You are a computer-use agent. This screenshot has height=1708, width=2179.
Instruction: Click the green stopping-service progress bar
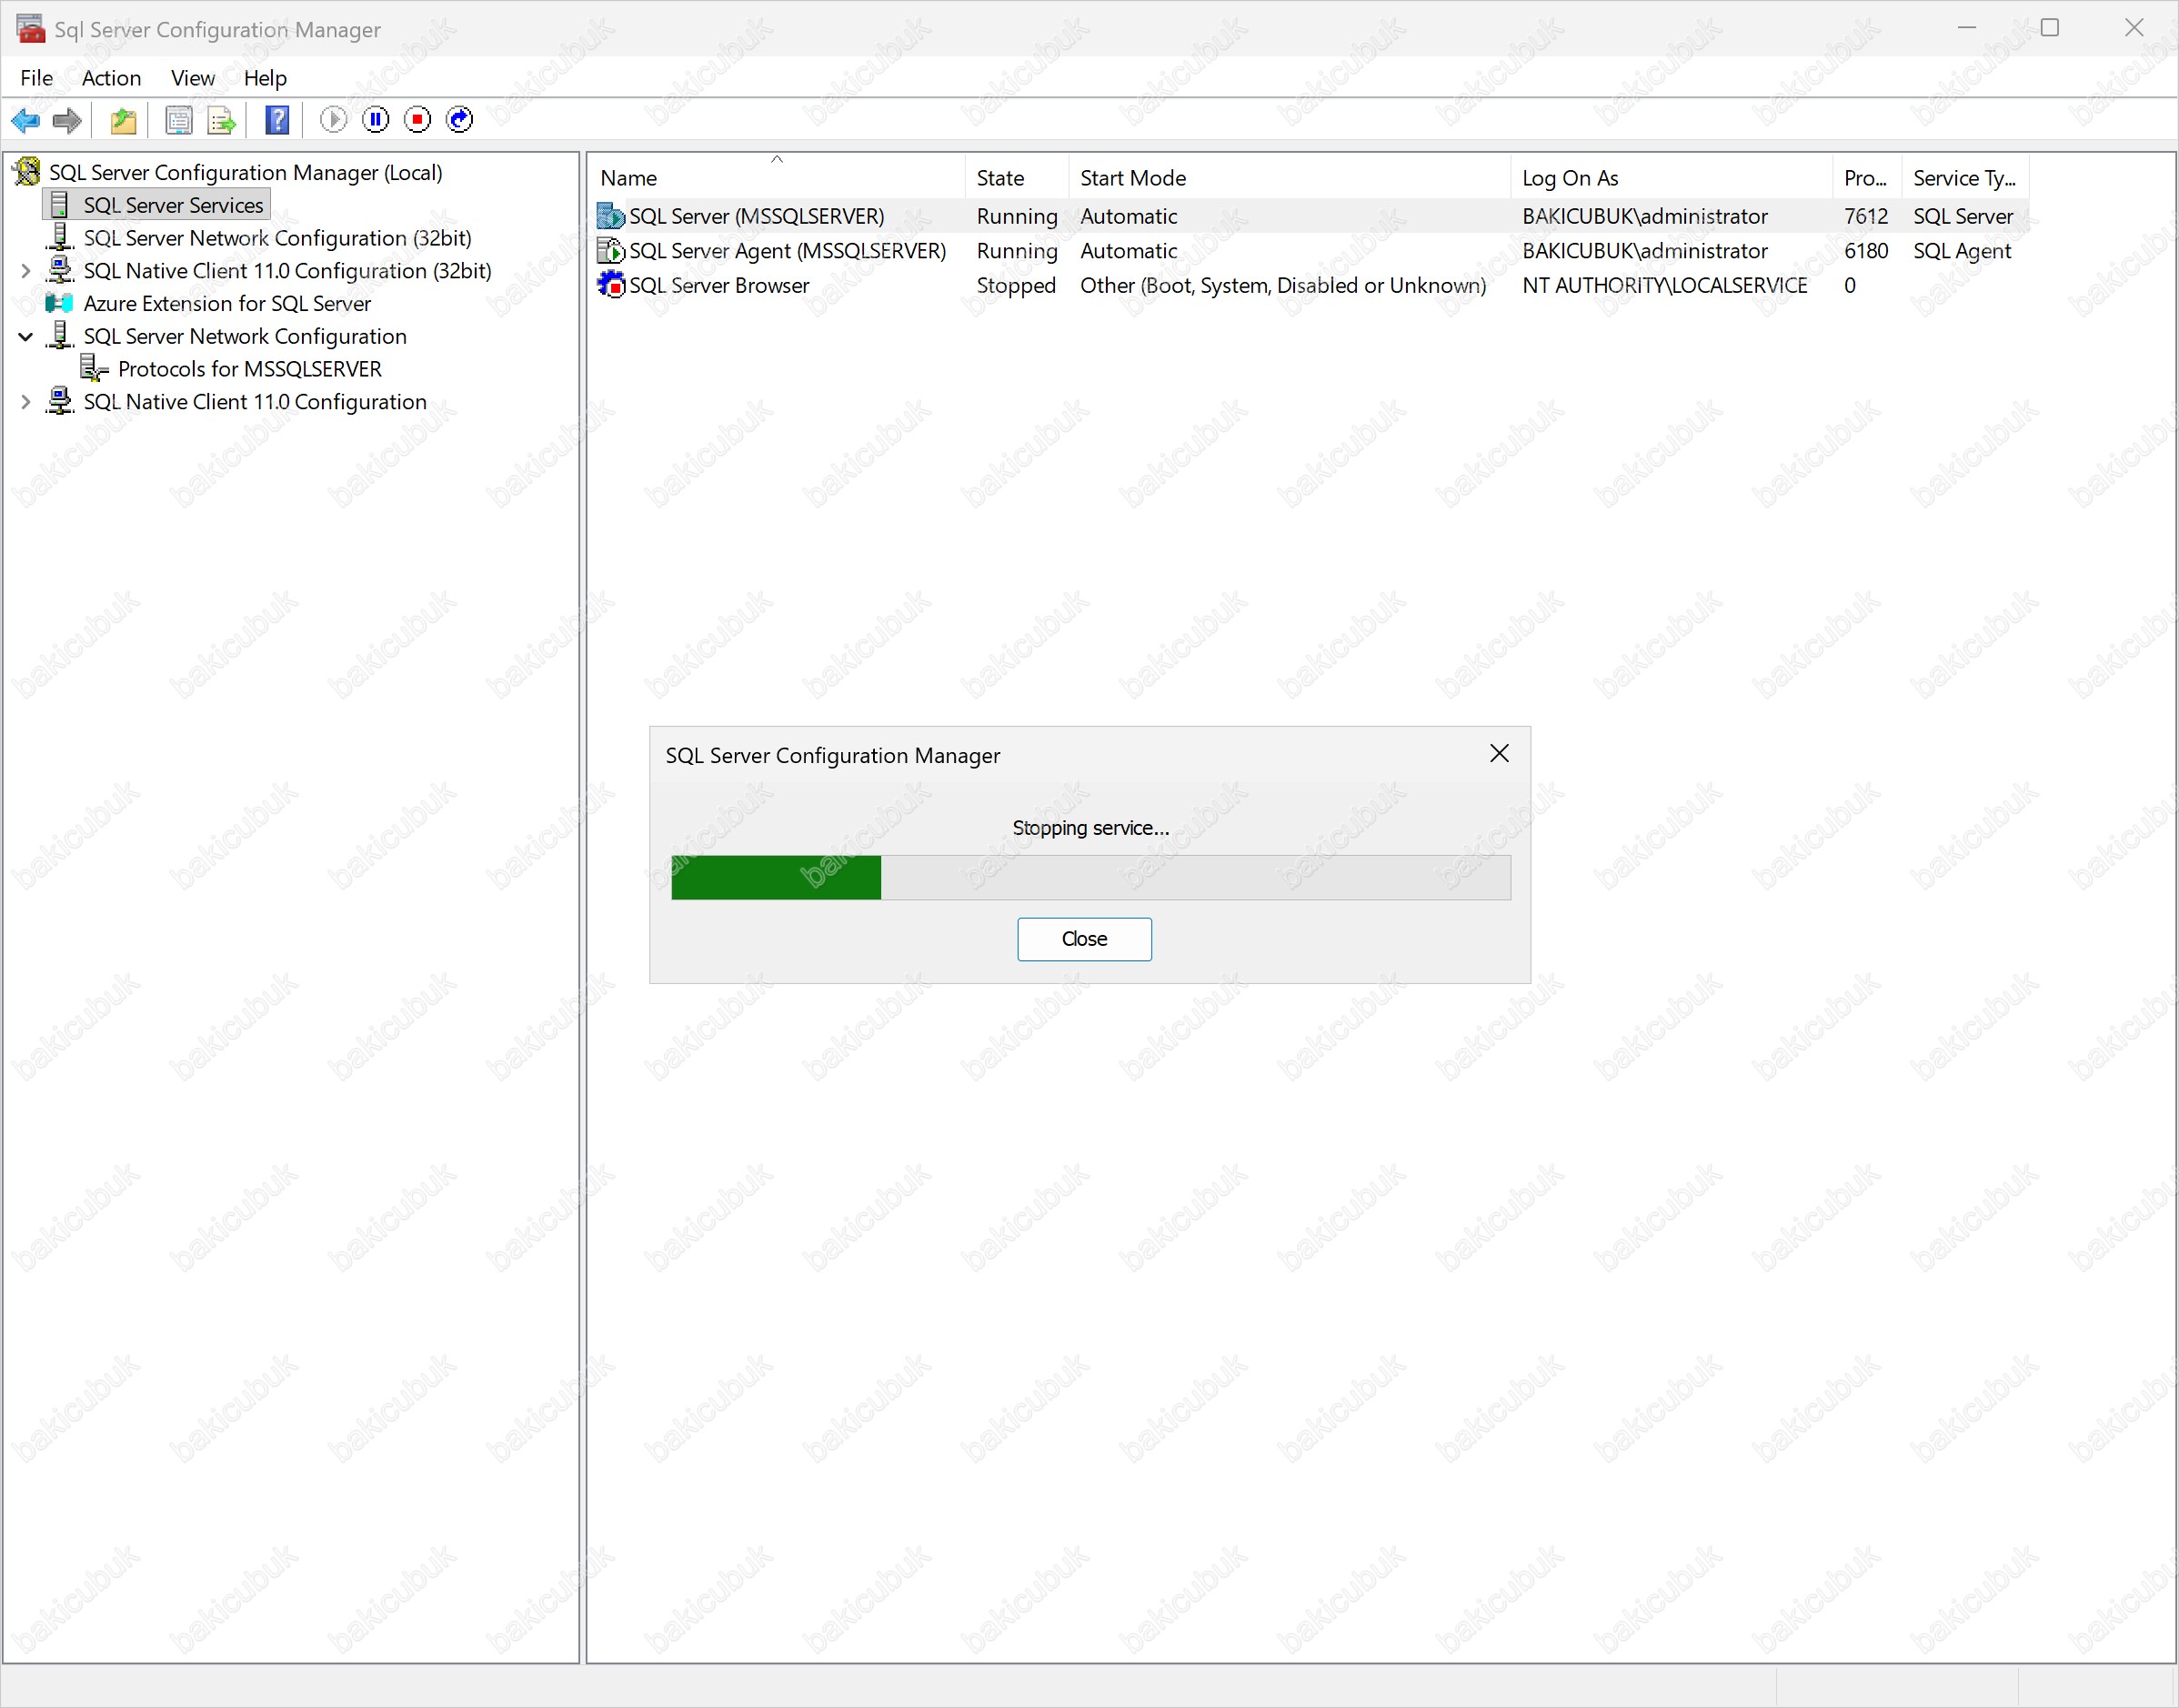tap(776, 878)
